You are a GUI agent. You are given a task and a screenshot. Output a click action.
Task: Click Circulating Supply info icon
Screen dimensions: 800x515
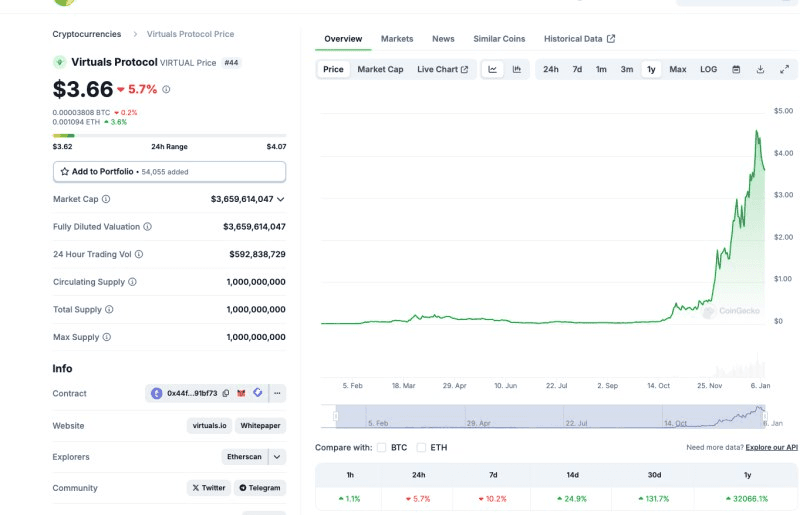pyautogui.click(x=132, y=282)
